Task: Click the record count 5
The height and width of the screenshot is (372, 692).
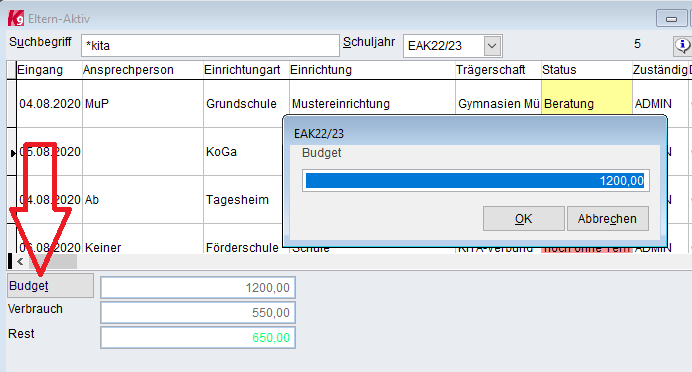Action: [x=637, y=44]
